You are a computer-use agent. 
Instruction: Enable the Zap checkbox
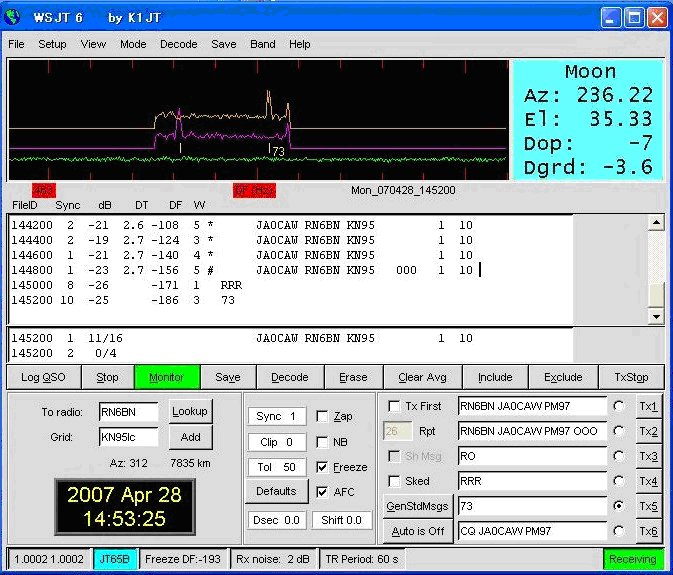[322, 416]
